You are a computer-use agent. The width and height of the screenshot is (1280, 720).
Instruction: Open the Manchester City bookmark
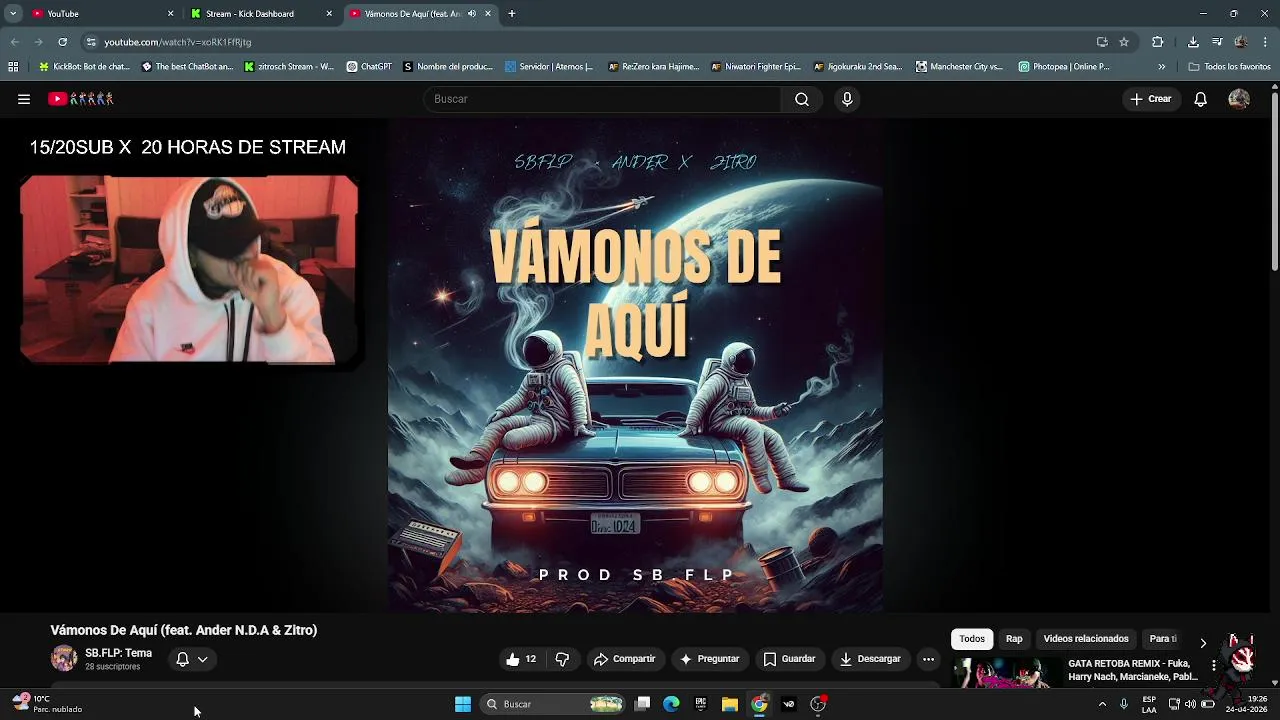pos(959,67)
